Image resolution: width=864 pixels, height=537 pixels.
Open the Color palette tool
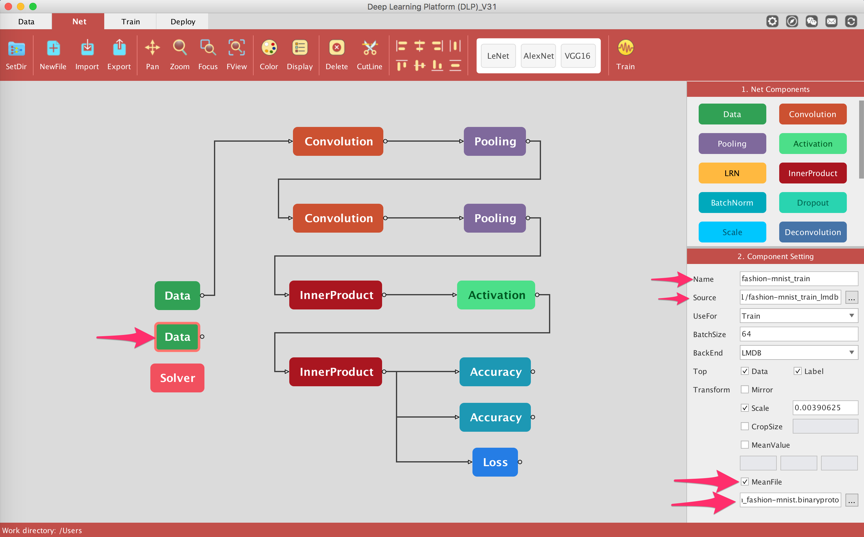pos(269,49)
